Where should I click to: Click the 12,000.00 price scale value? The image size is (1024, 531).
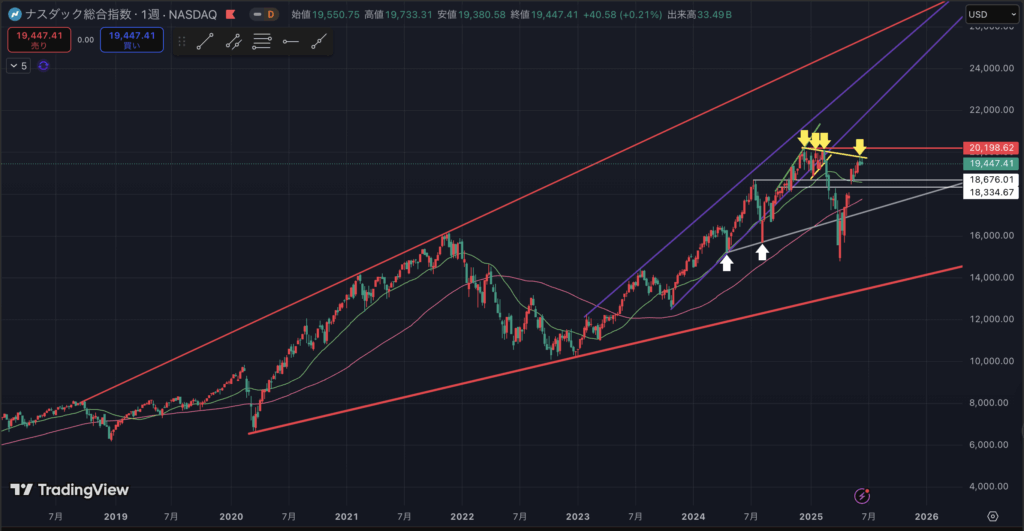[991, 319]
